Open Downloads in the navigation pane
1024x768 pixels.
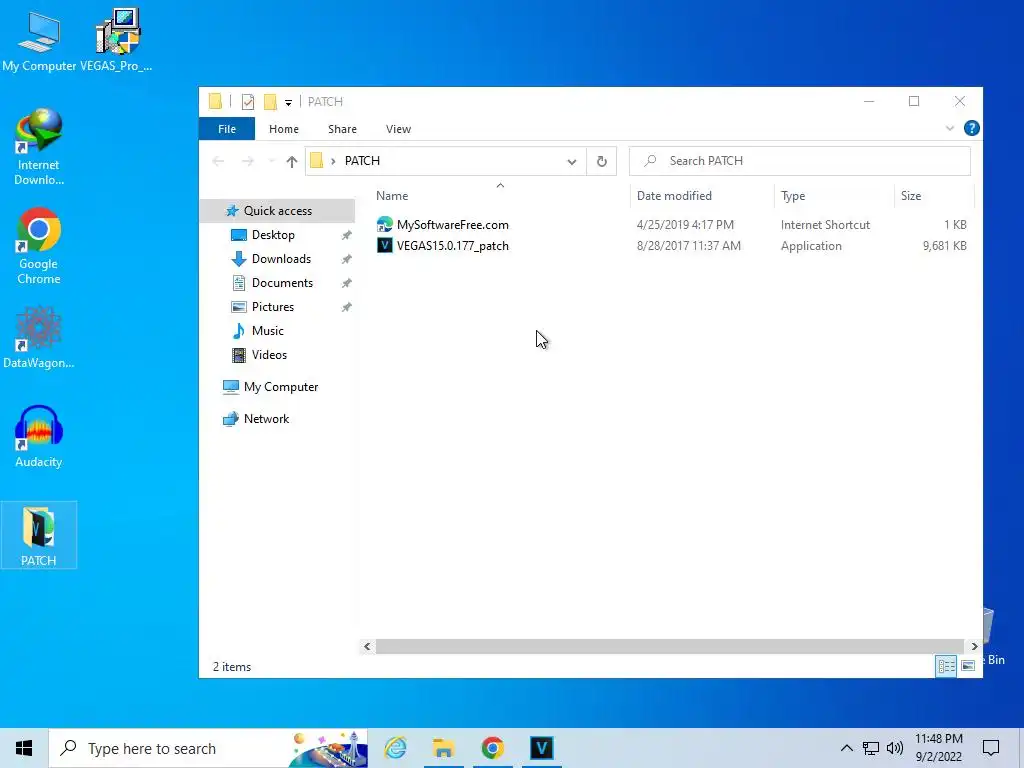point(281,259)
